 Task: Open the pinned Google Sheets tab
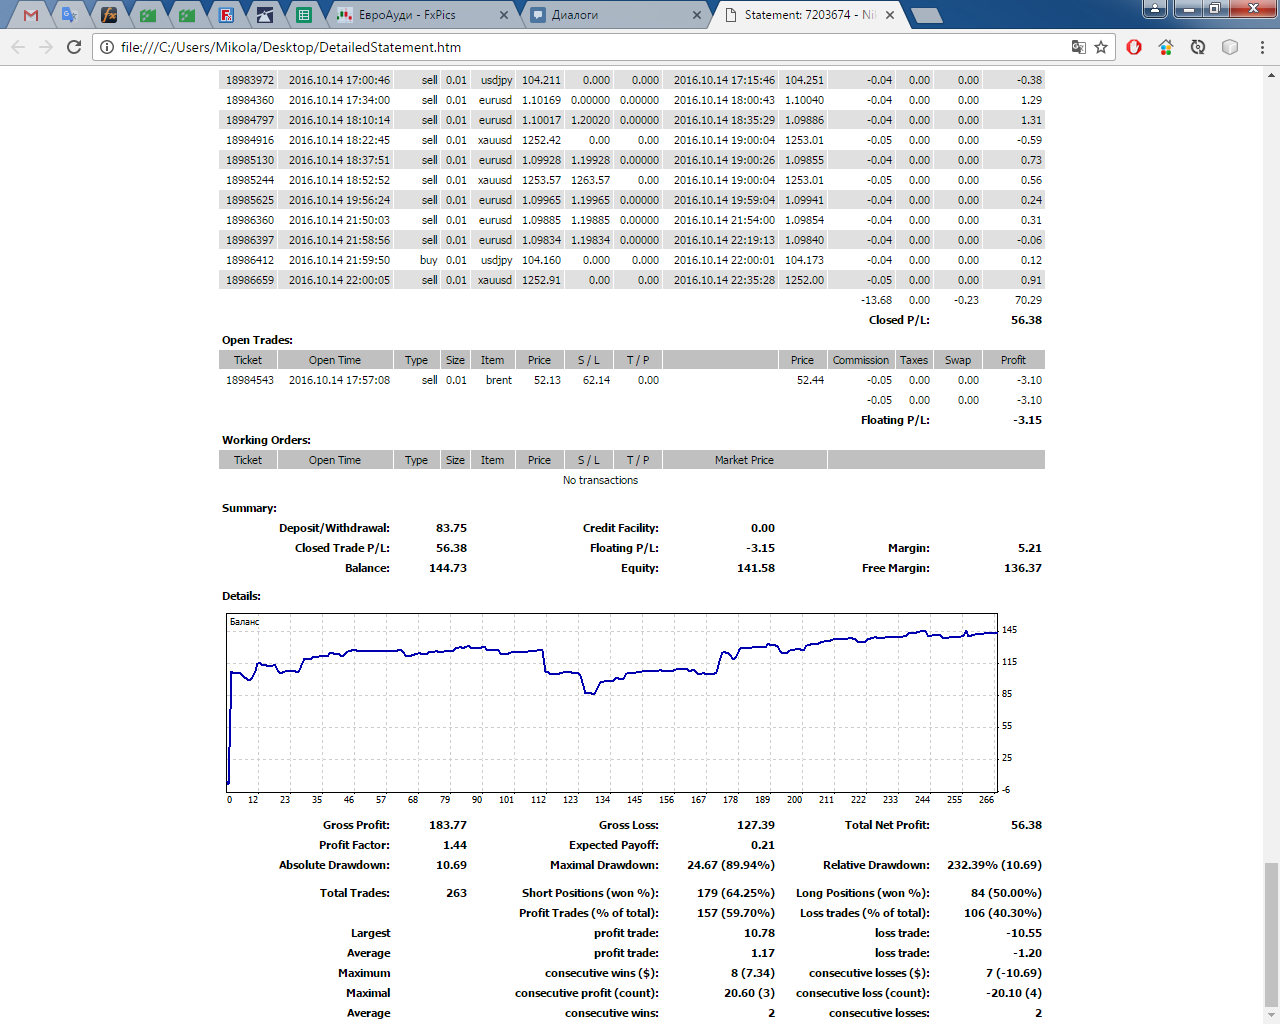click(x=304, y=15)
